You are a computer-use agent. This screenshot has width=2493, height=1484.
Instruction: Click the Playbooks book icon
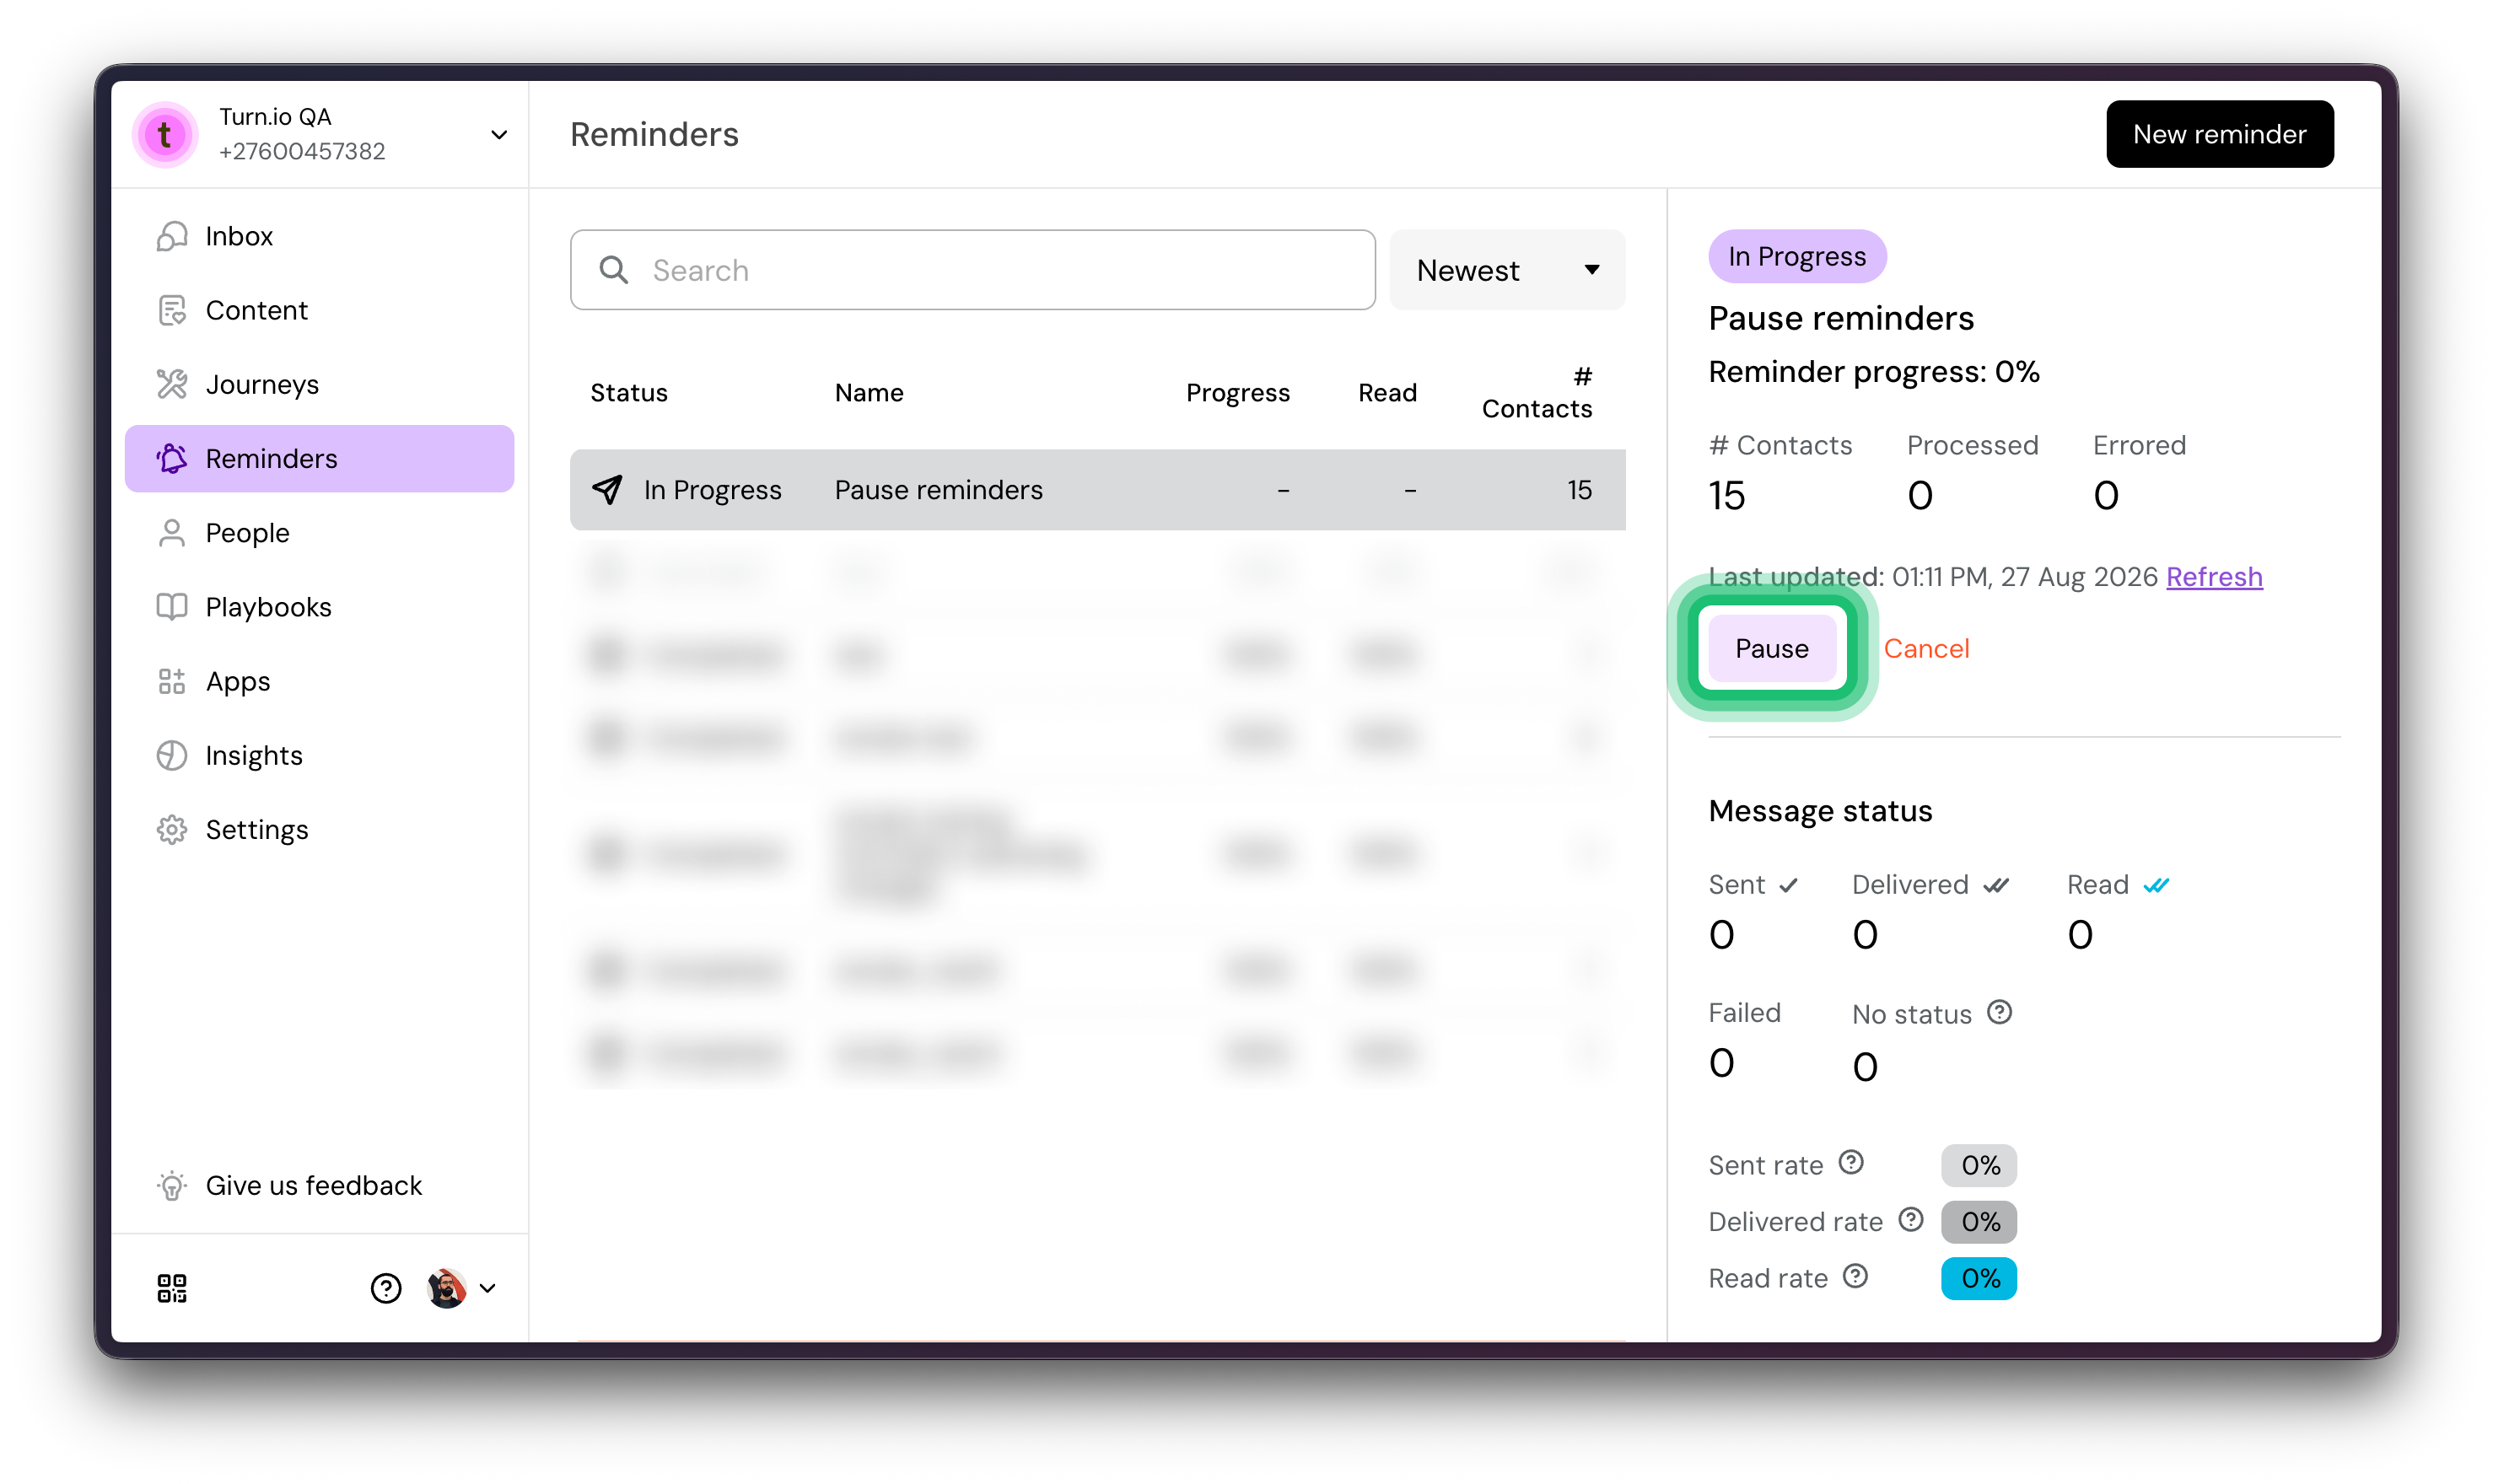(x=172, y=607)
